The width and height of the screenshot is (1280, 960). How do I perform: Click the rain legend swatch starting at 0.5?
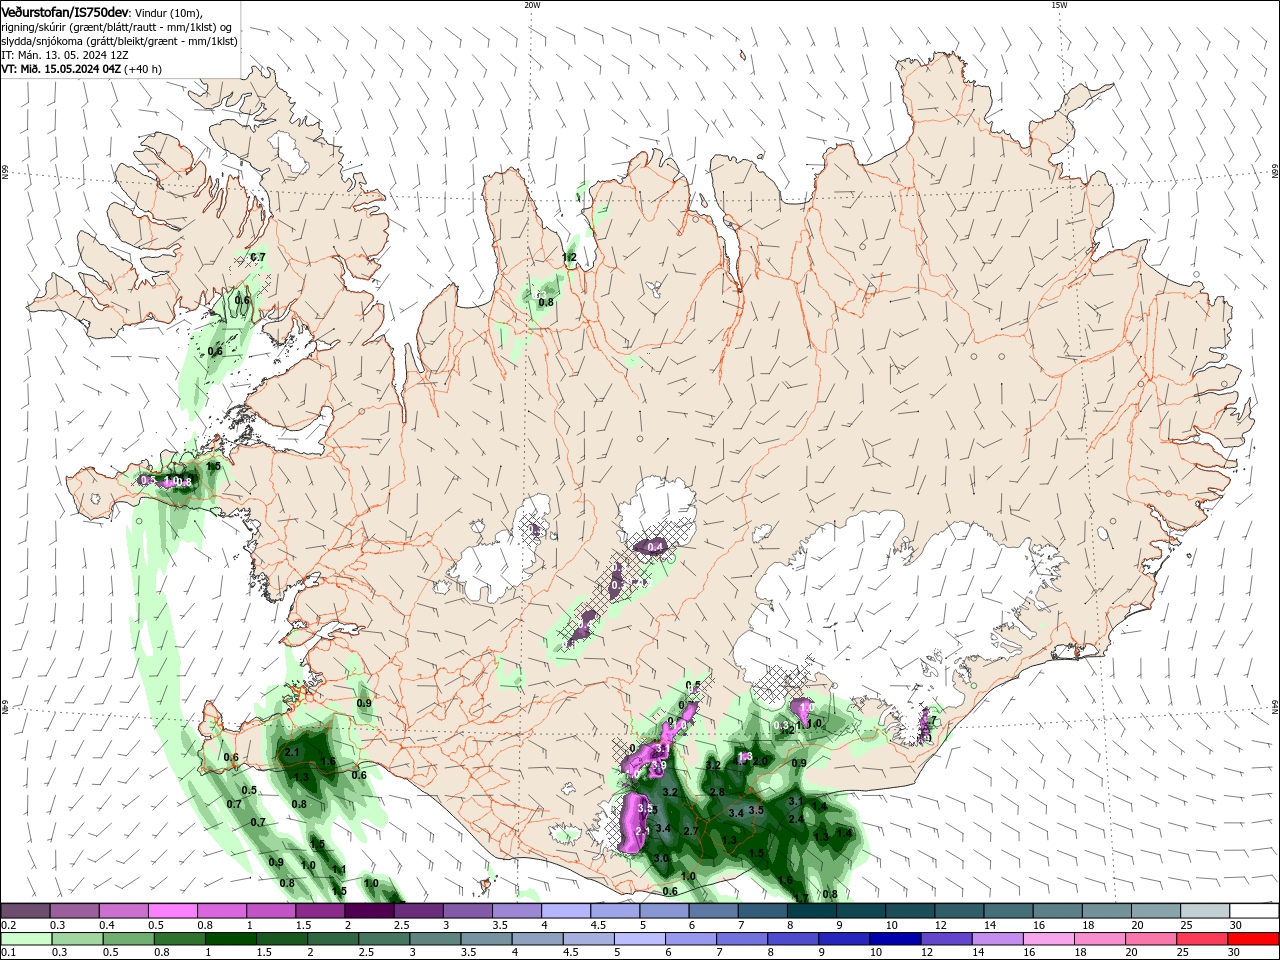128,939
